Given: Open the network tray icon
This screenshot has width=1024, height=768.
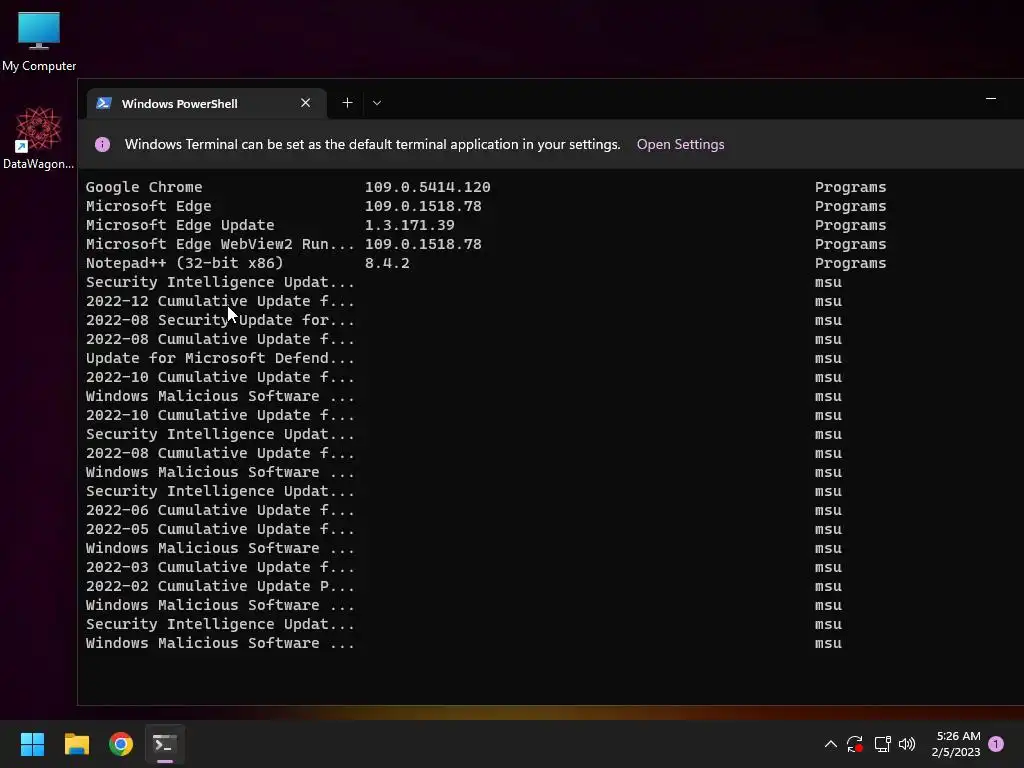Looking at the screenshot, I should [x=882, y=744].
